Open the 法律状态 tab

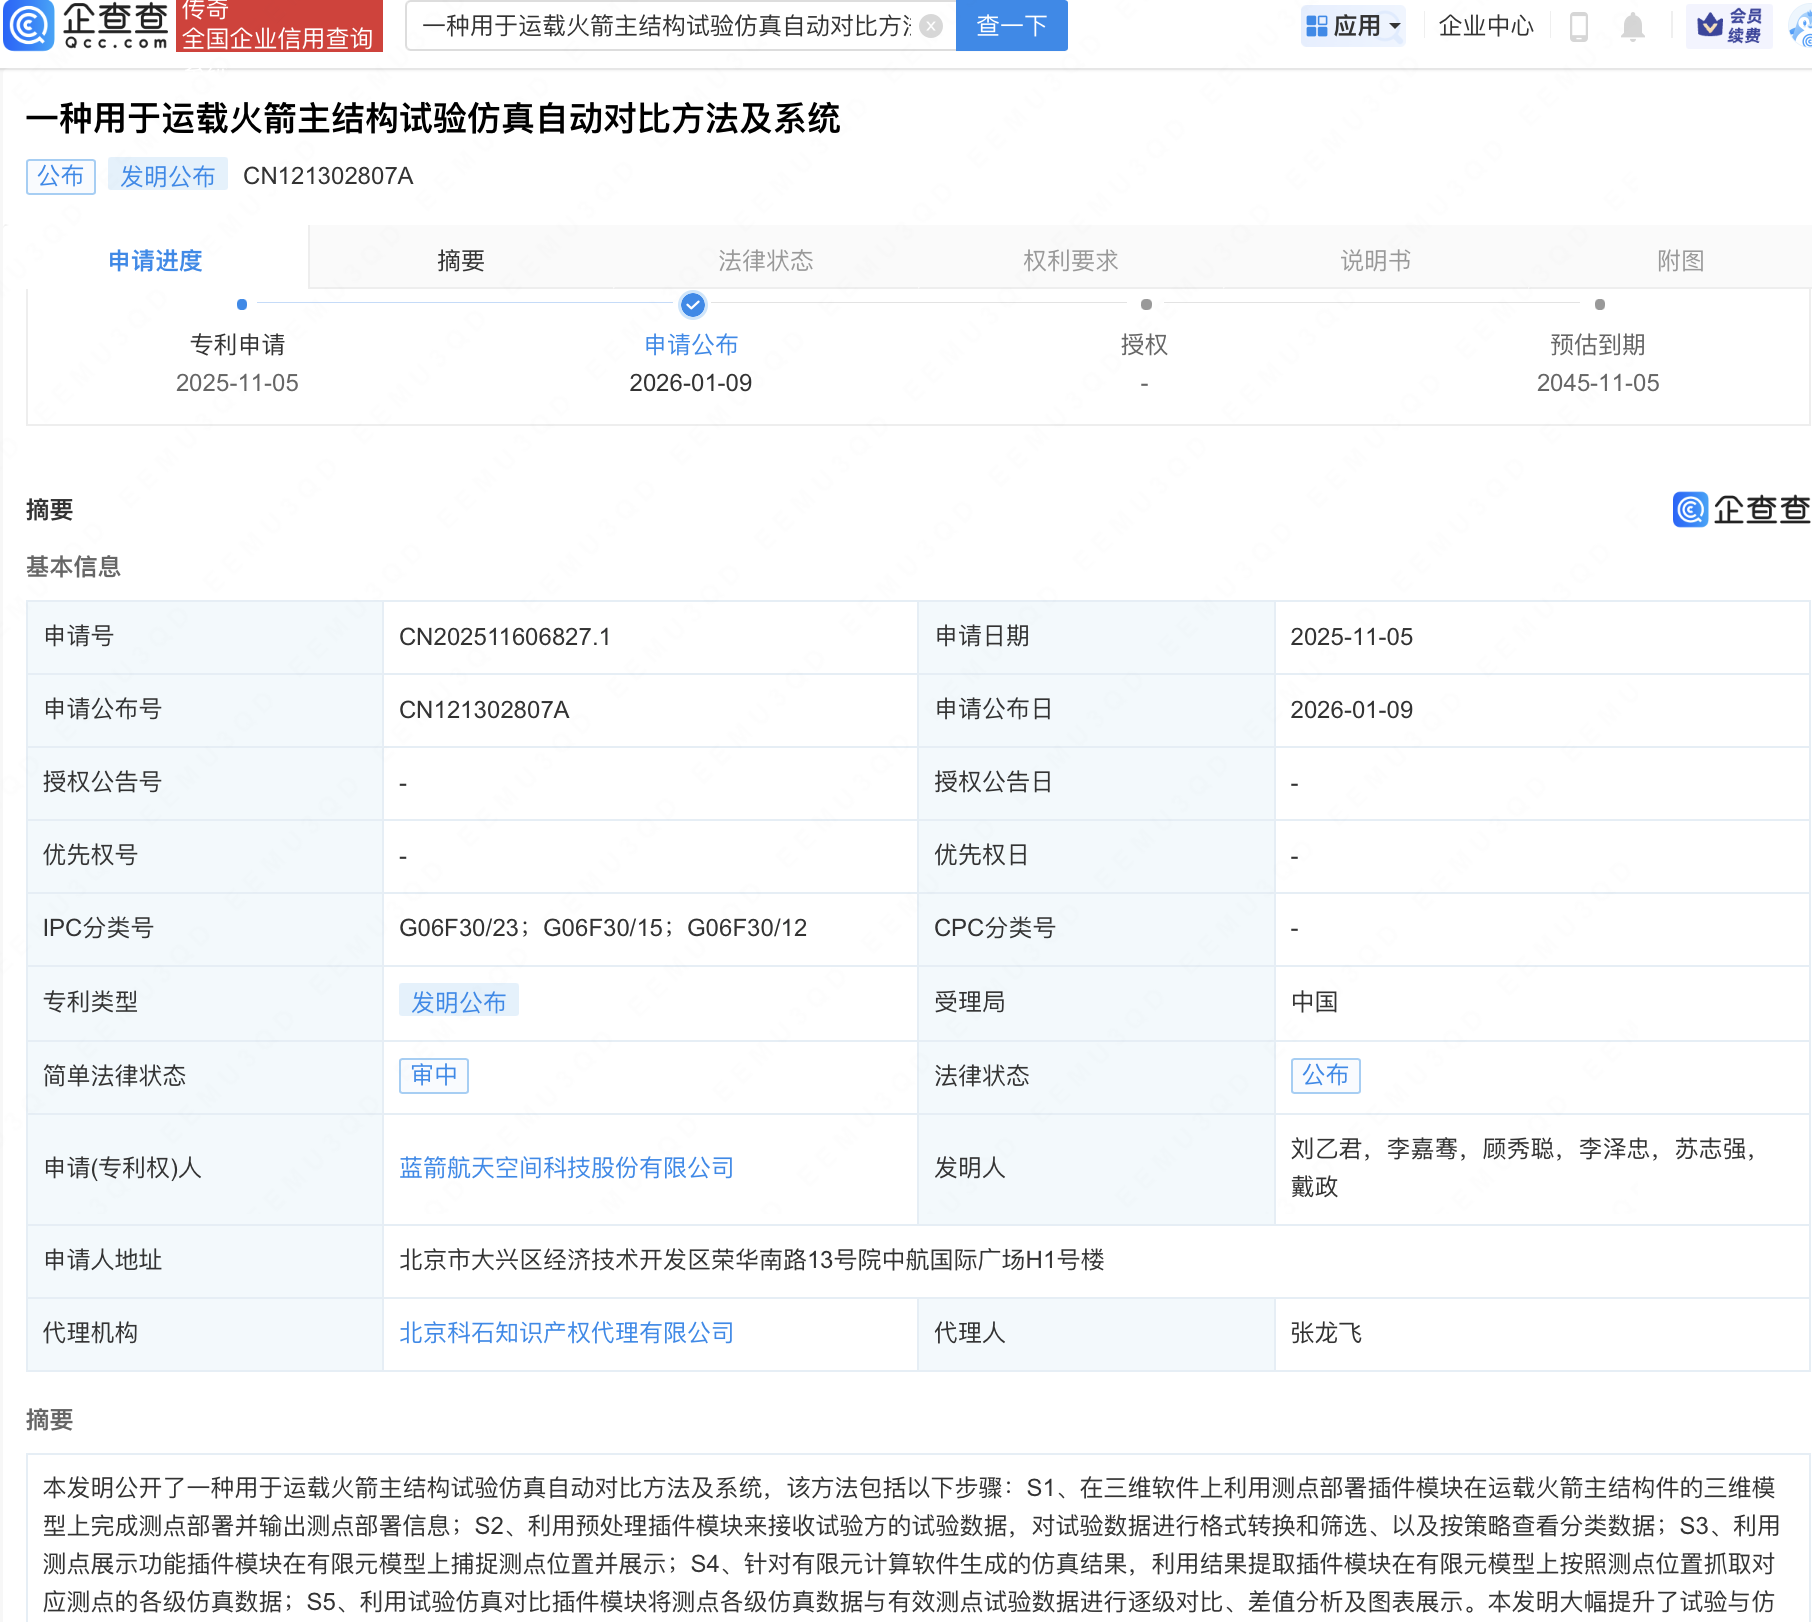pyautogui.click(x=766, y=261)
